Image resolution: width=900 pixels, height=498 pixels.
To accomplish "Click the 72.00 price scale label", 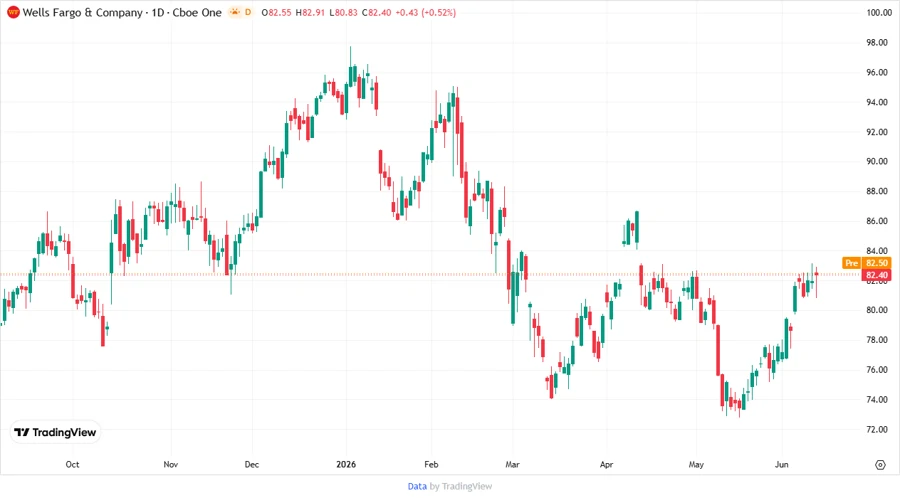I will (x=876, y=429).
